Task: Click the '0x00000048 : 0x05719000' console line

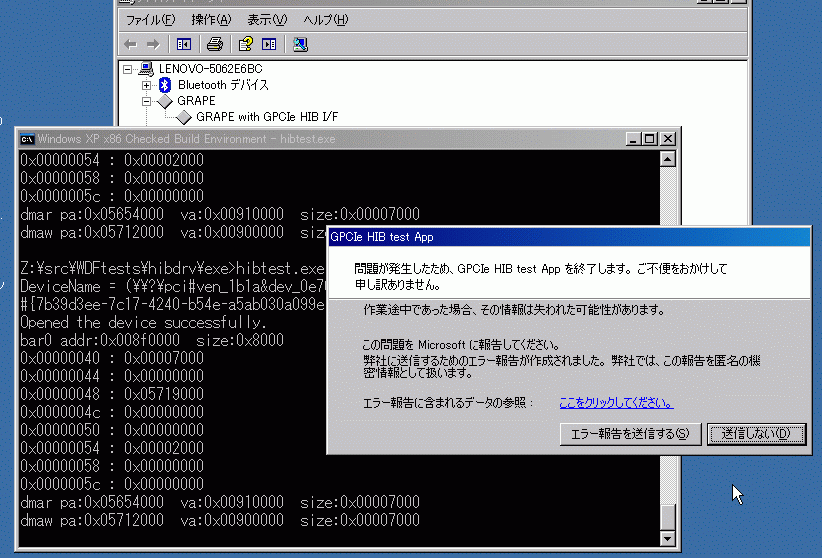Action: click(112, 394)
